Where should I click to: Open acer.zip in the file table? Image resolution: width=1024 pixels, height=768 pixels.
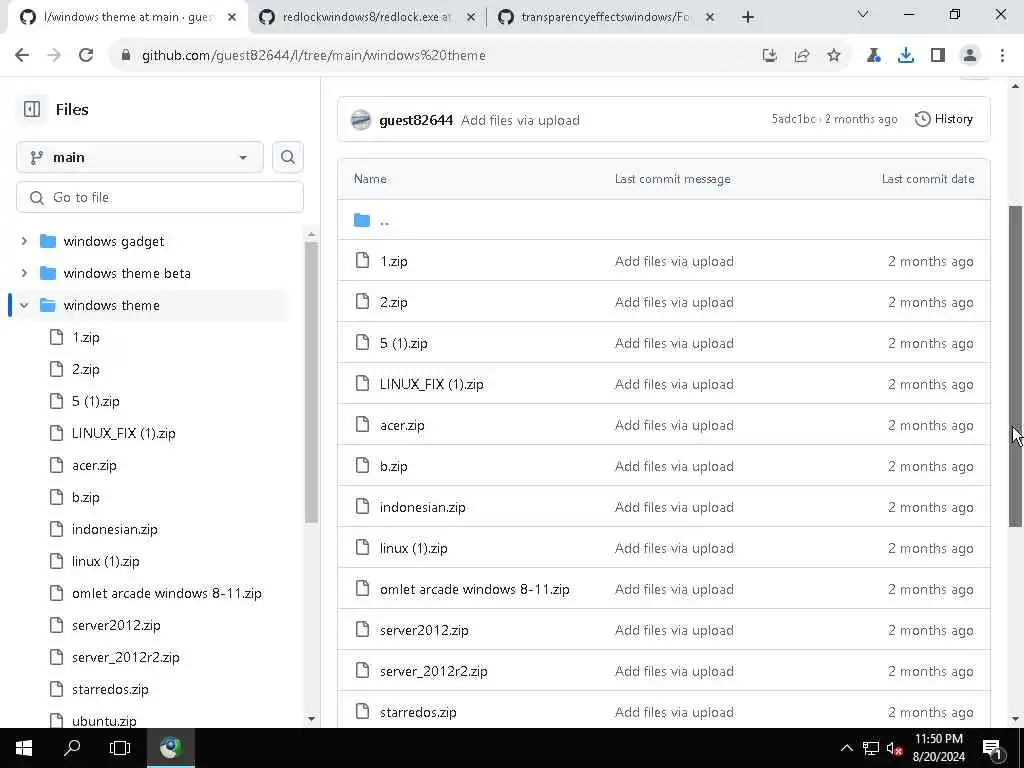pyautogui.click(x=402, y=426)
